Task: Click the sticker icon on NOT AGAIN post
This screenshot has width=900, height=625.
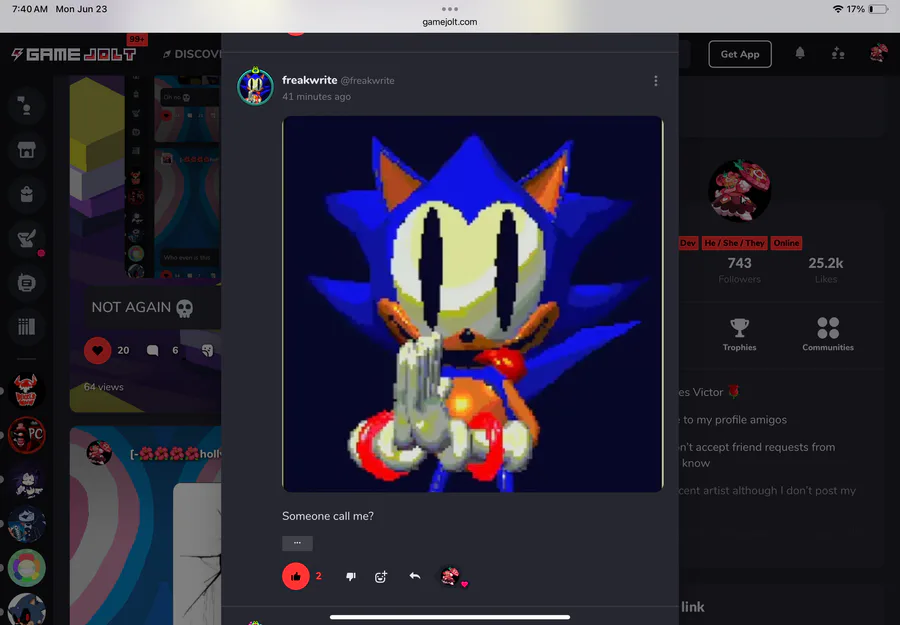Action: click(208, 350)
